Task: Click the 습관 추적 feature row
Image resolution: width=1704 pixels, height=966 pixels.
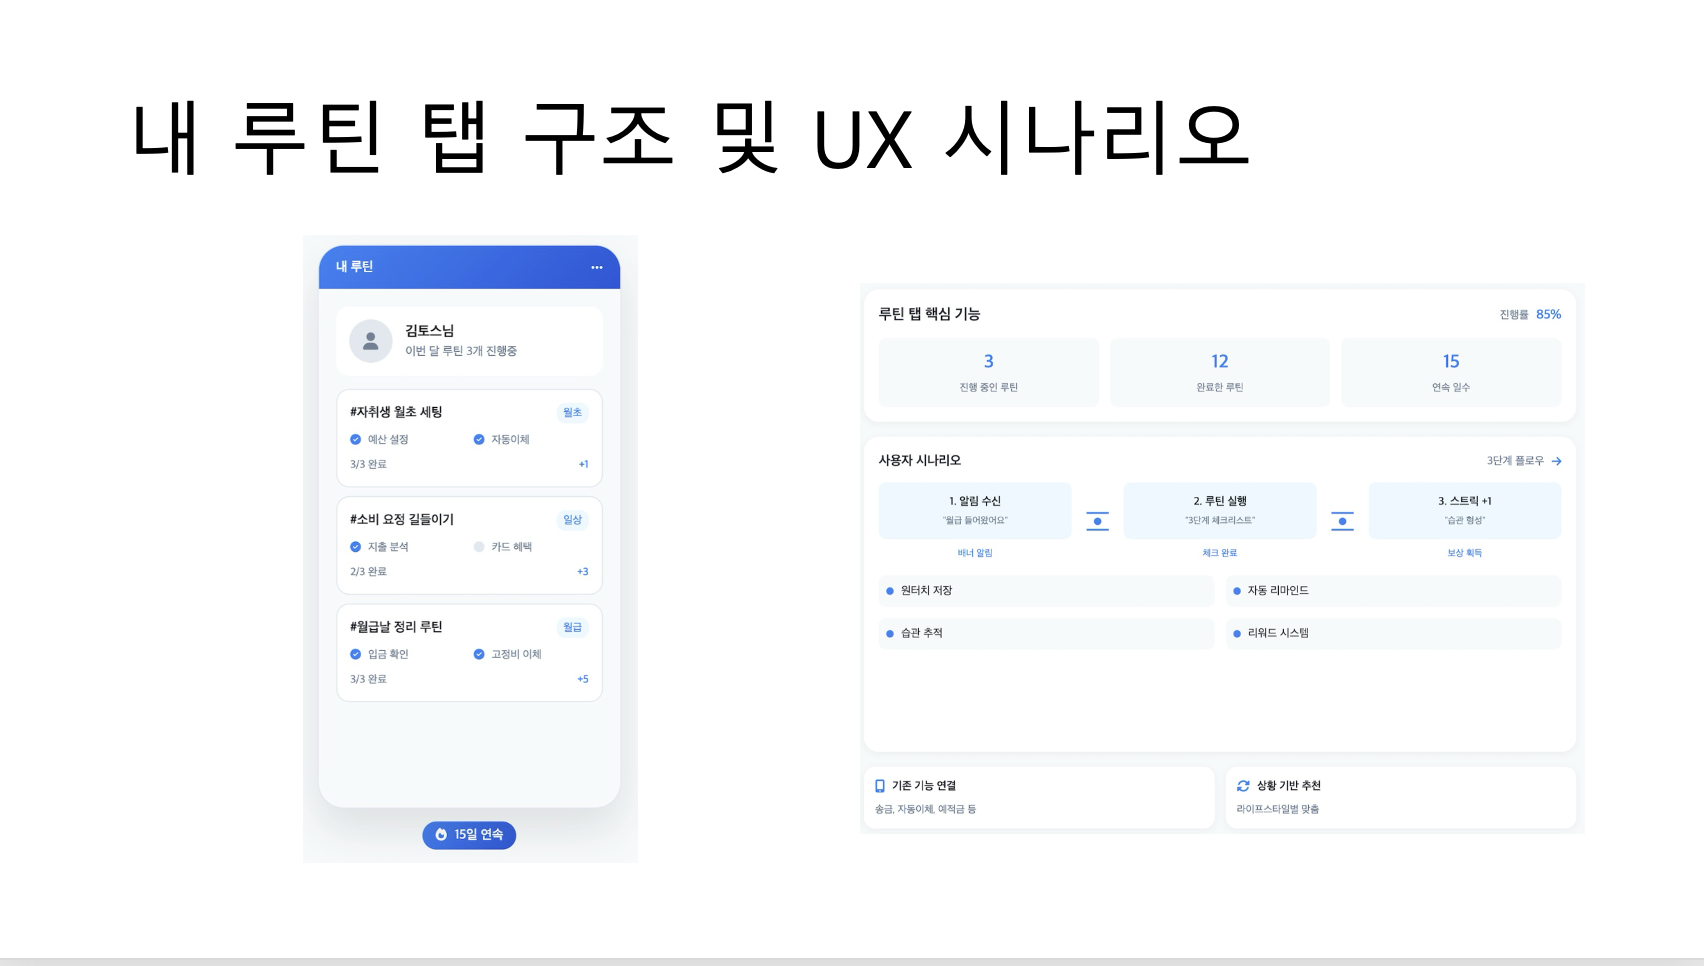Action: click(x=1046, y=634)
